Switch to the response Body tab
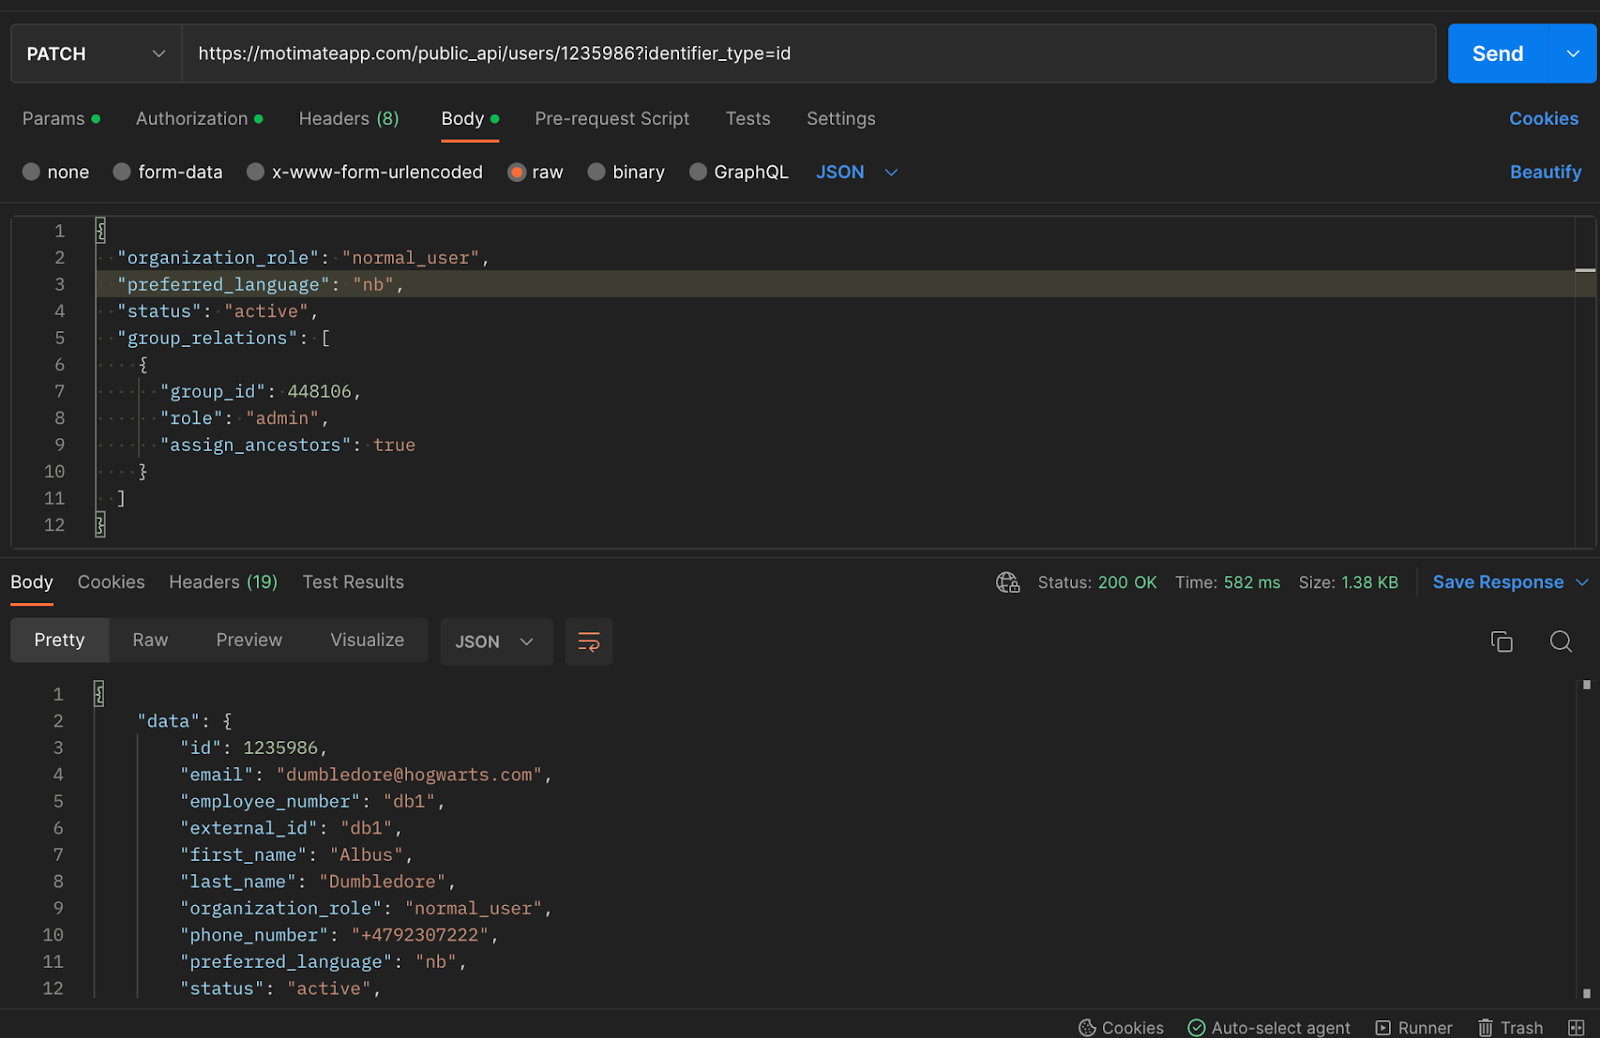This screenshot has height=1038, width=1600. point(32,582)
